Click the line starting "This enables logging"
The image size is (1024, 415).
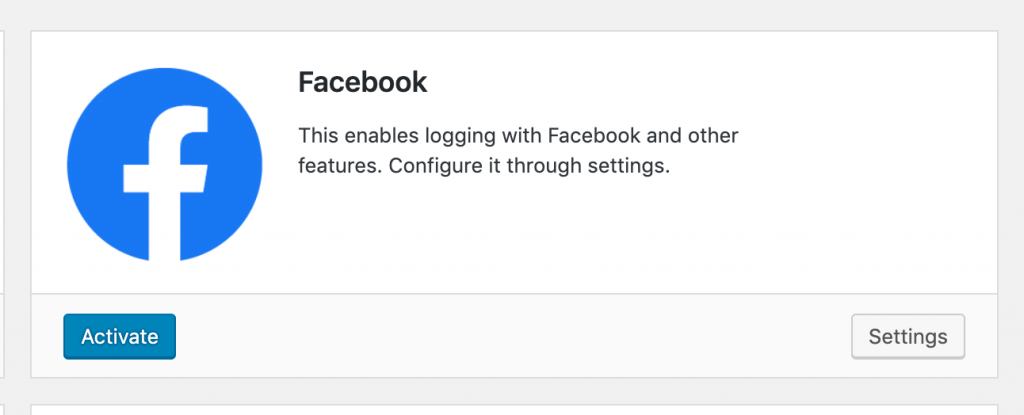(x=518, y=136)
